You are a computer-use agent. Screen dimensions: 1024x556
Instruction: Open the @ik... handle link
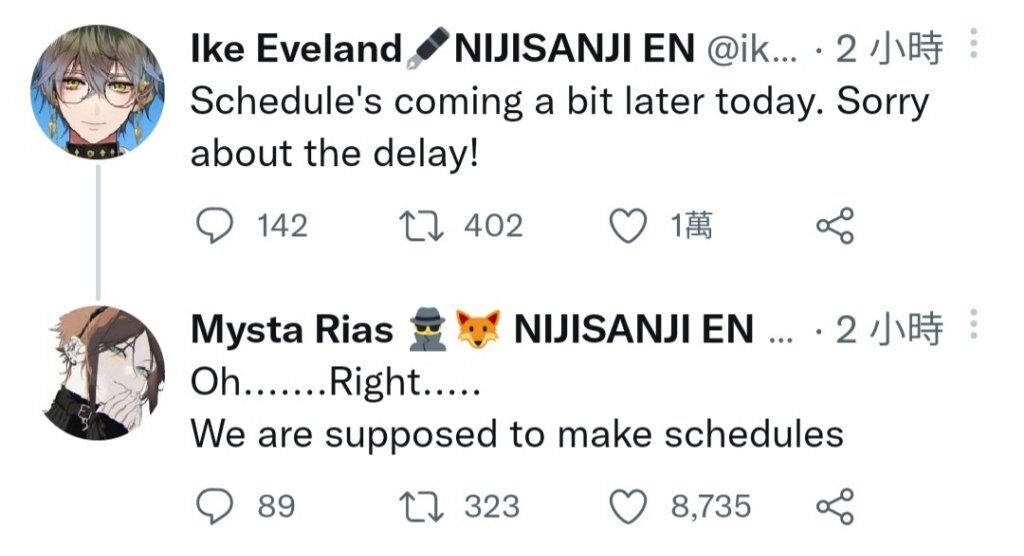[752, 49]
